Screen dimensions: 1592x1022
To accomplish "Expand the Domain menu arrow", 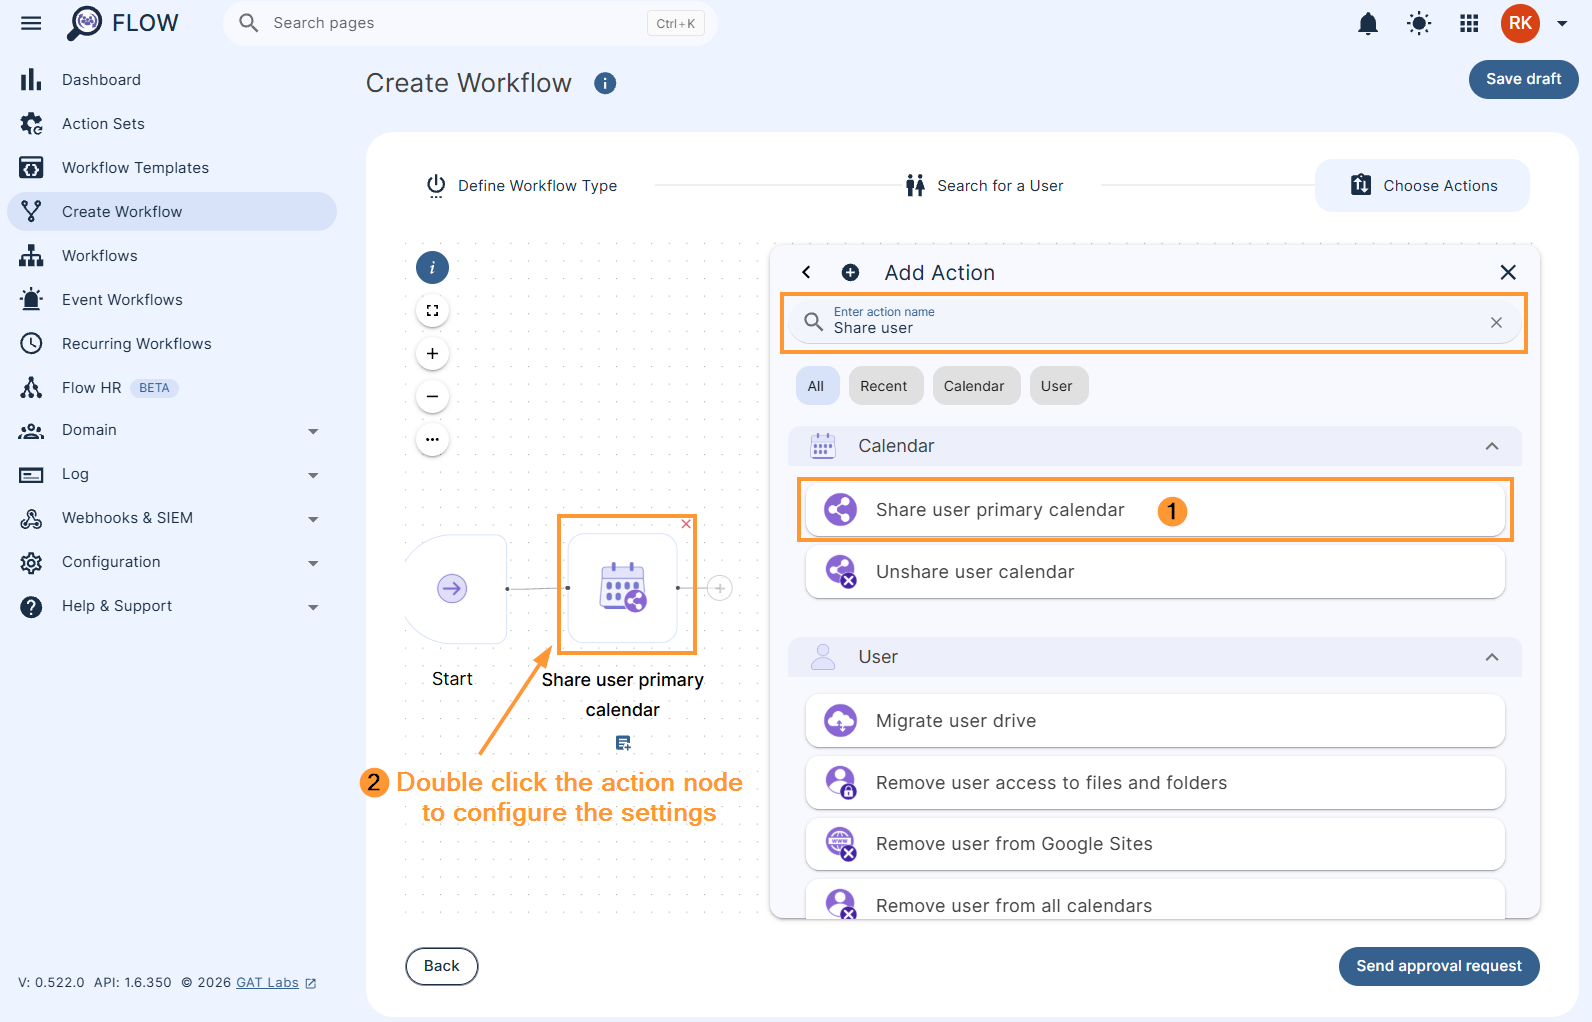I will click(313, 431).
